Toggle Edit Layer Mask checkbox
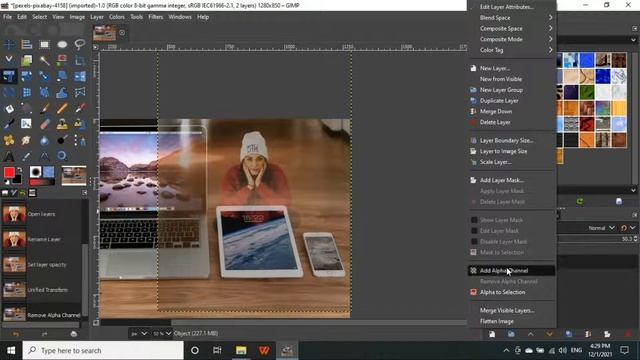Viewport: 640px width, 360px height. coord(474,231)
